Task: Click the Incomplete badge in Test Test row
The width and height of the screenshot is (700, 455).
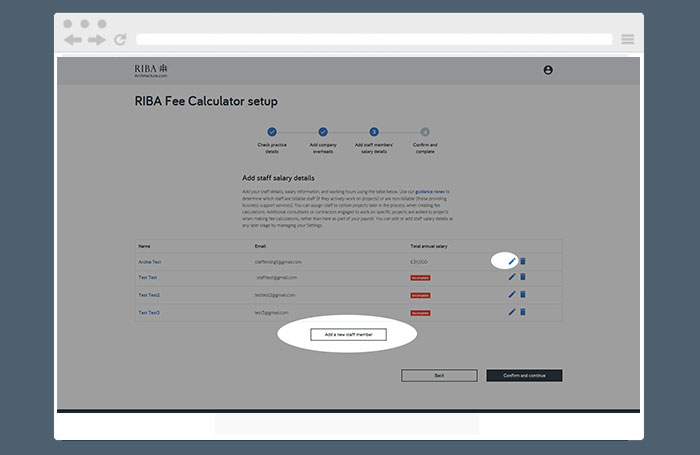Action: point(420,278)
